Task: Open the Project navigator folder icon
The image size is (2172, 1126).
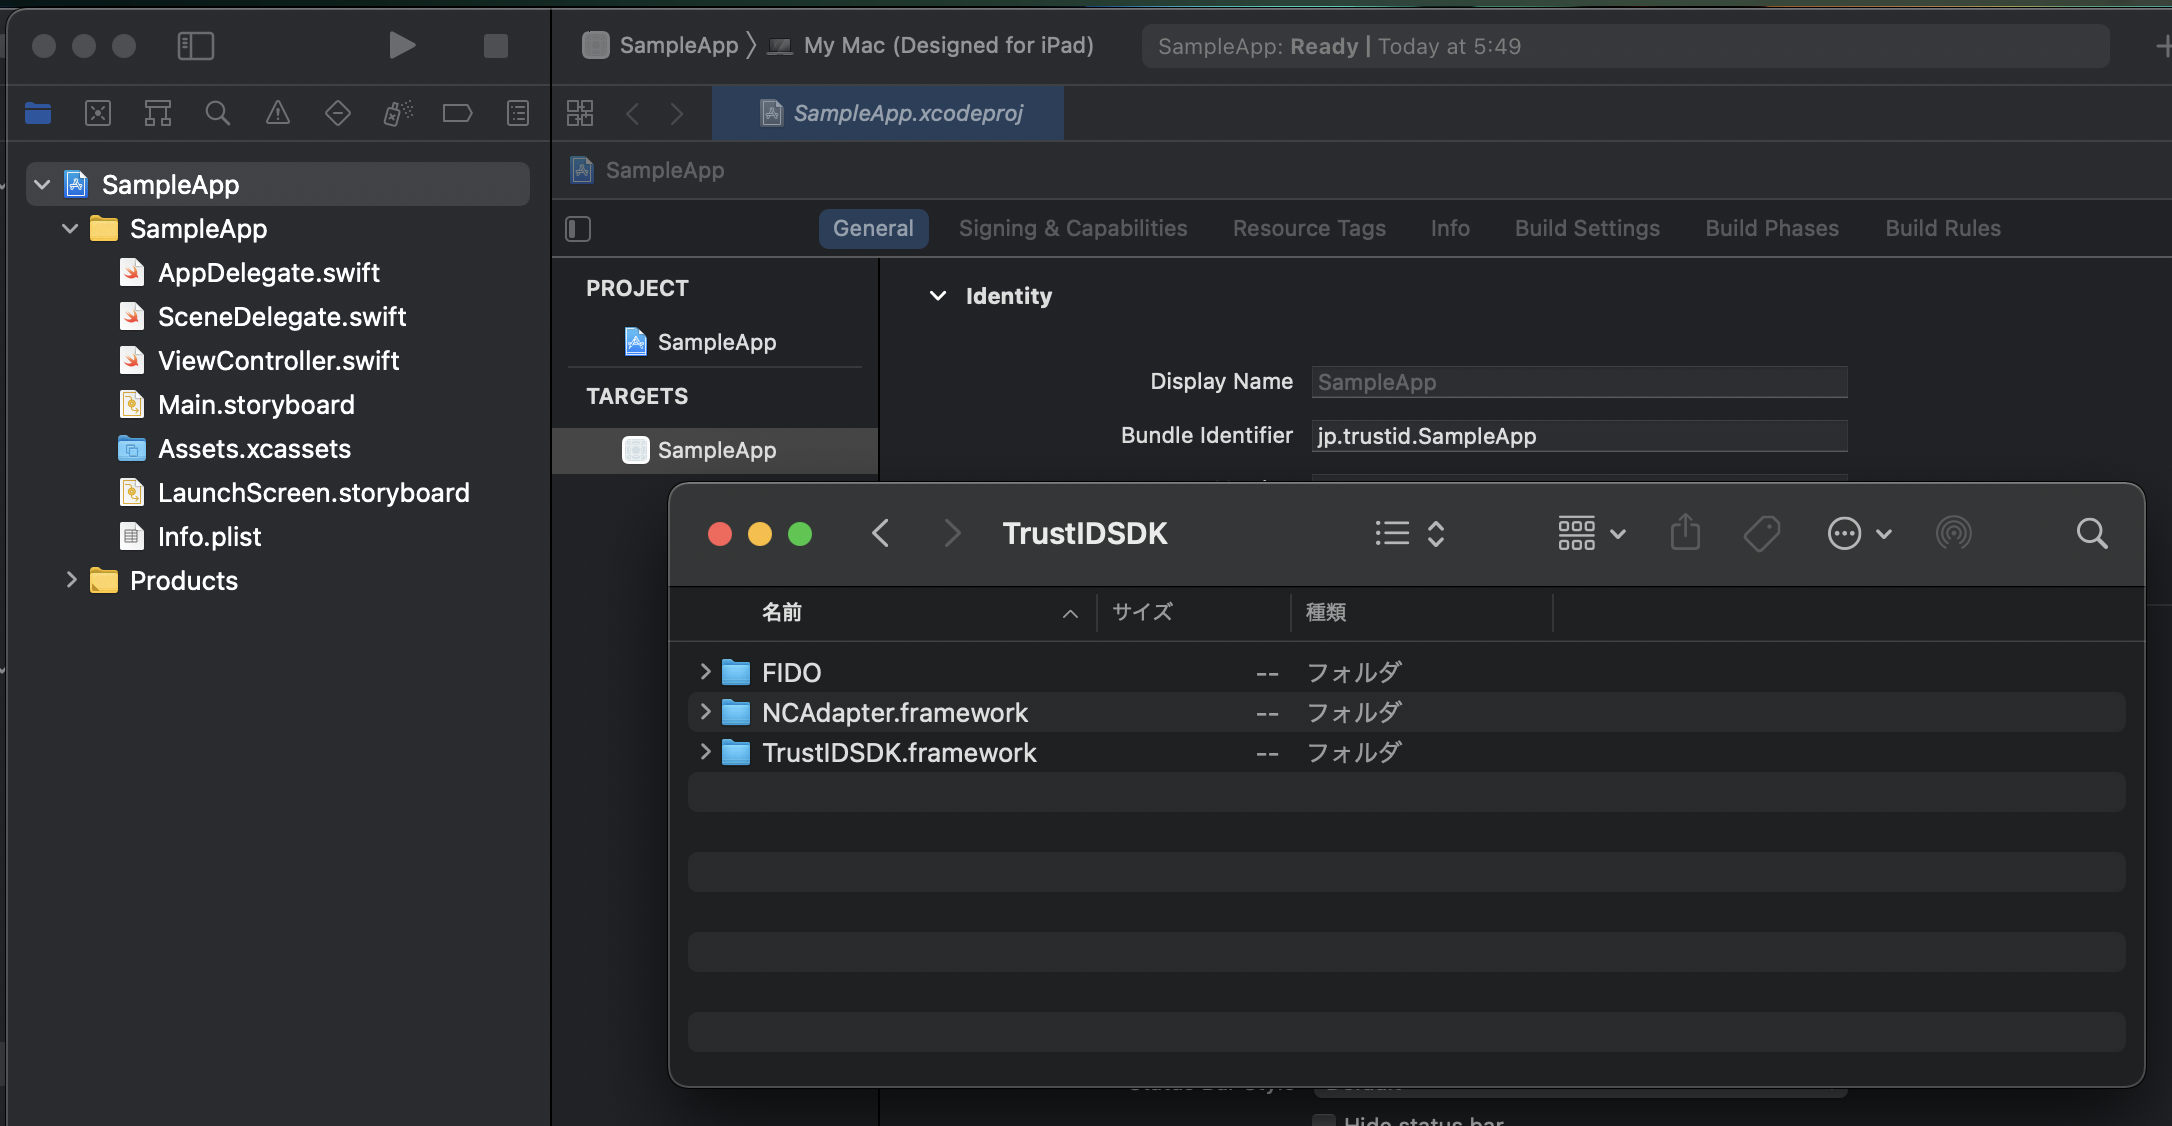Action: [x=38, y=113]
